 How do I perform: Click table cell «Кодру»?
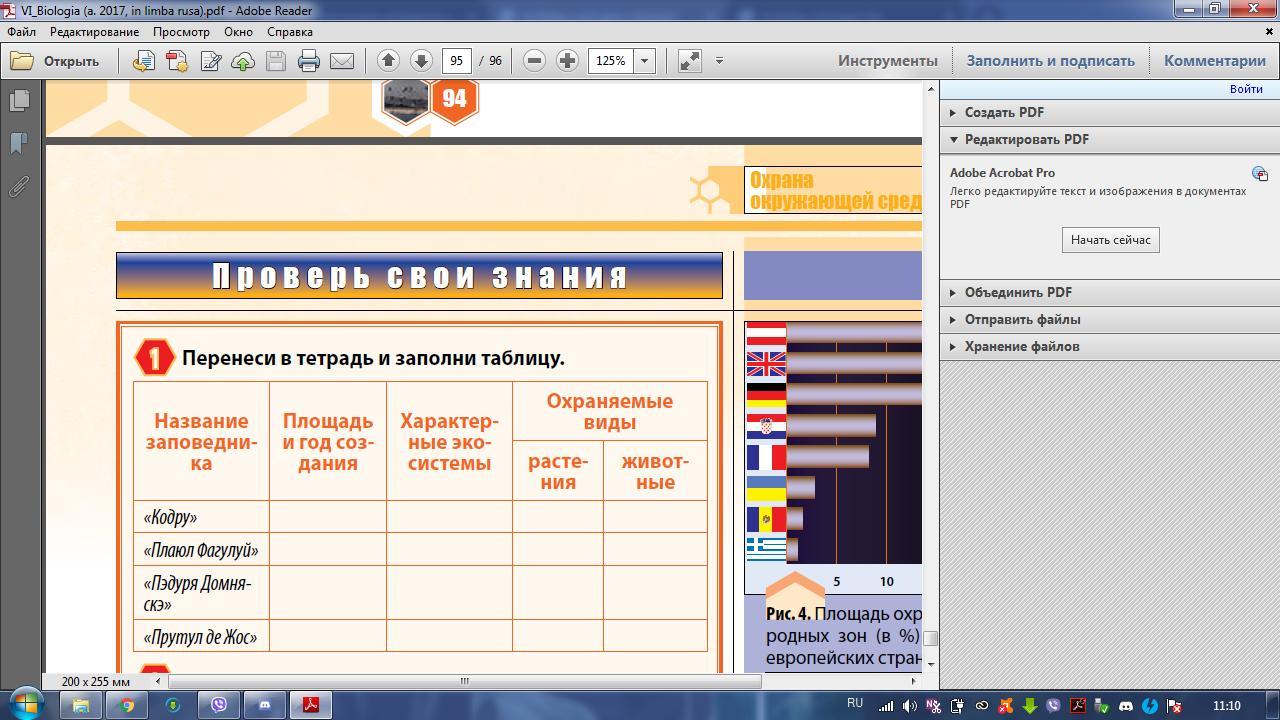click(201, 517)
